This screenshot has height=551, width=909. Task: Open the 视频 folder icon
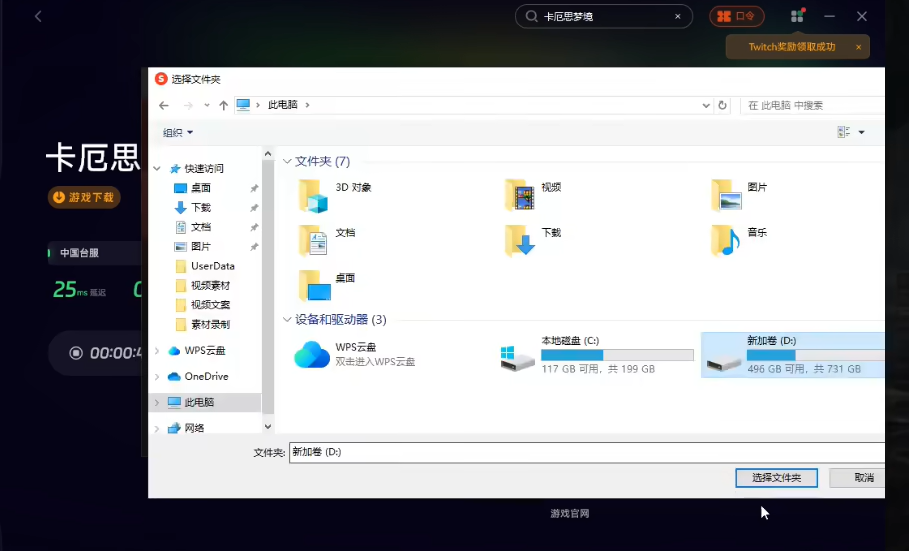coord(519,194)
